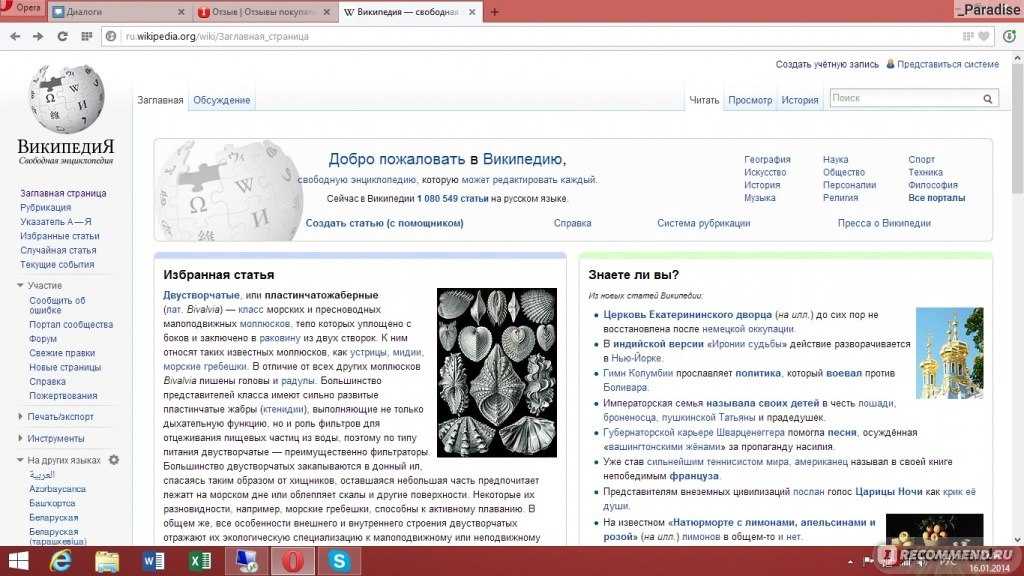Open Указатель А—Я in the sidebar
Screen dimensions: 1024x576
(x=56, y=222)
